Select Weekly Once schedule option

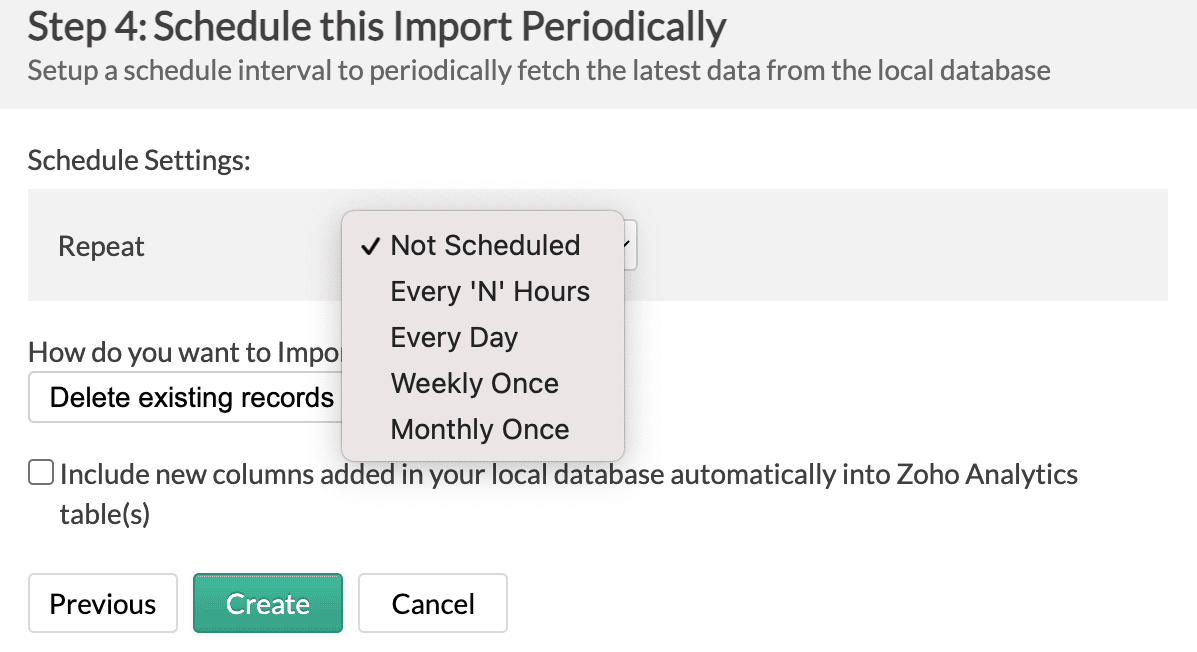tap(474, 383)
